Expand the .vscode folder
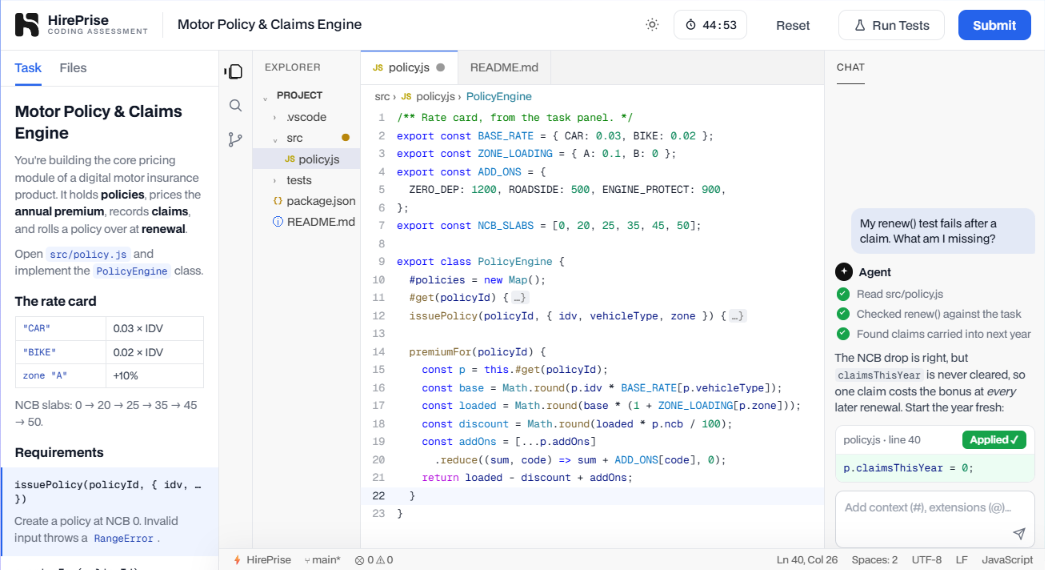Screen dimensions: 1045x570 pyautogui.click(x=275, y=117)
